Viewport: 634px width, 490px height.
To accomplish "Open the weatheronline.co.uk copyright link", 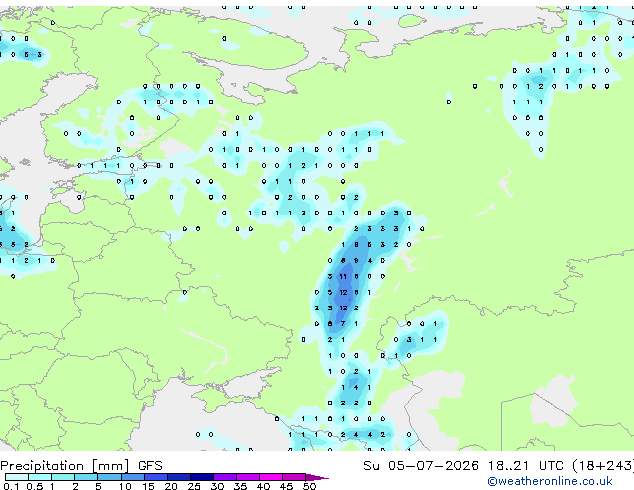I will pyautogui.click(x=550, y=481).
